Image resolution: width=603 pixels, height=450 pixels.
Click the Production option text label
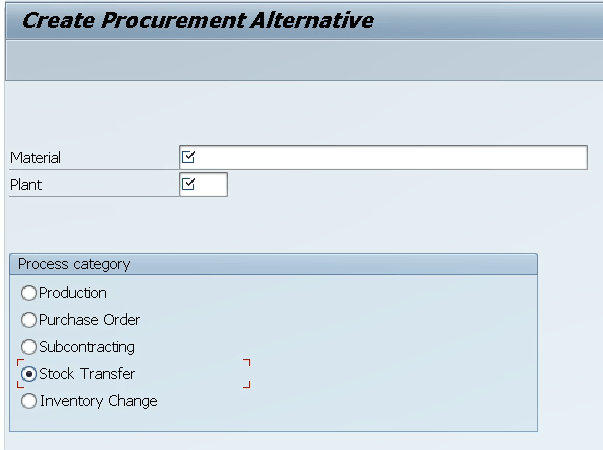(x=73, y=293)
